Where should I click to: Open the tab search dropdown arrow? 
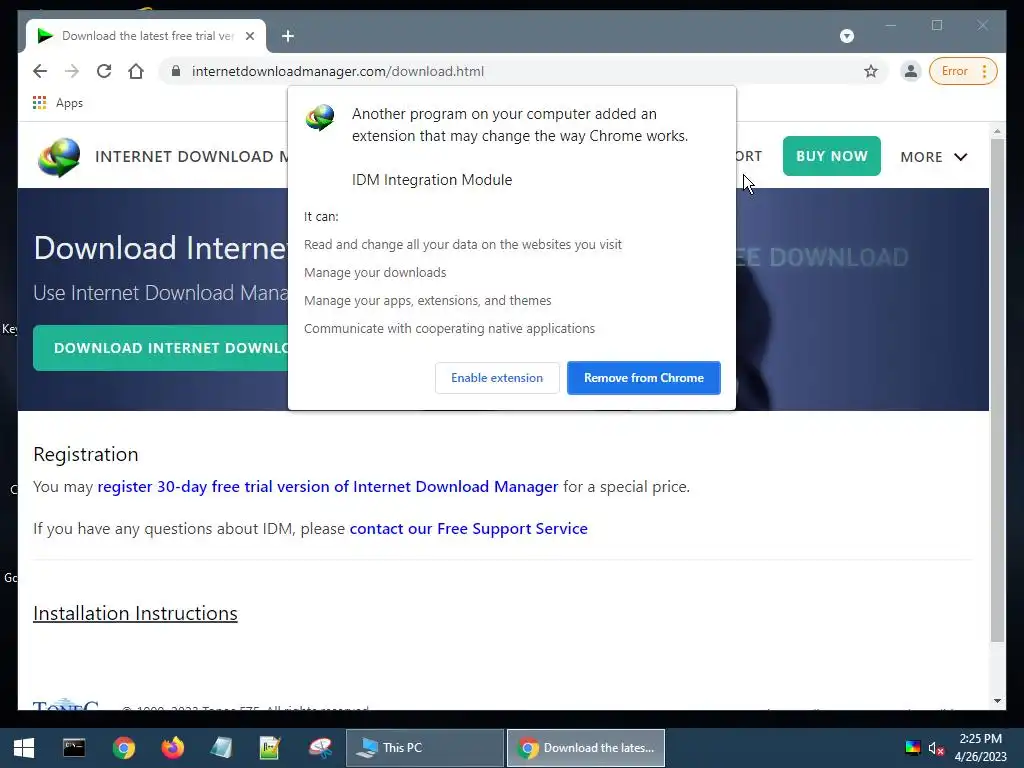[x=846, y=36]
